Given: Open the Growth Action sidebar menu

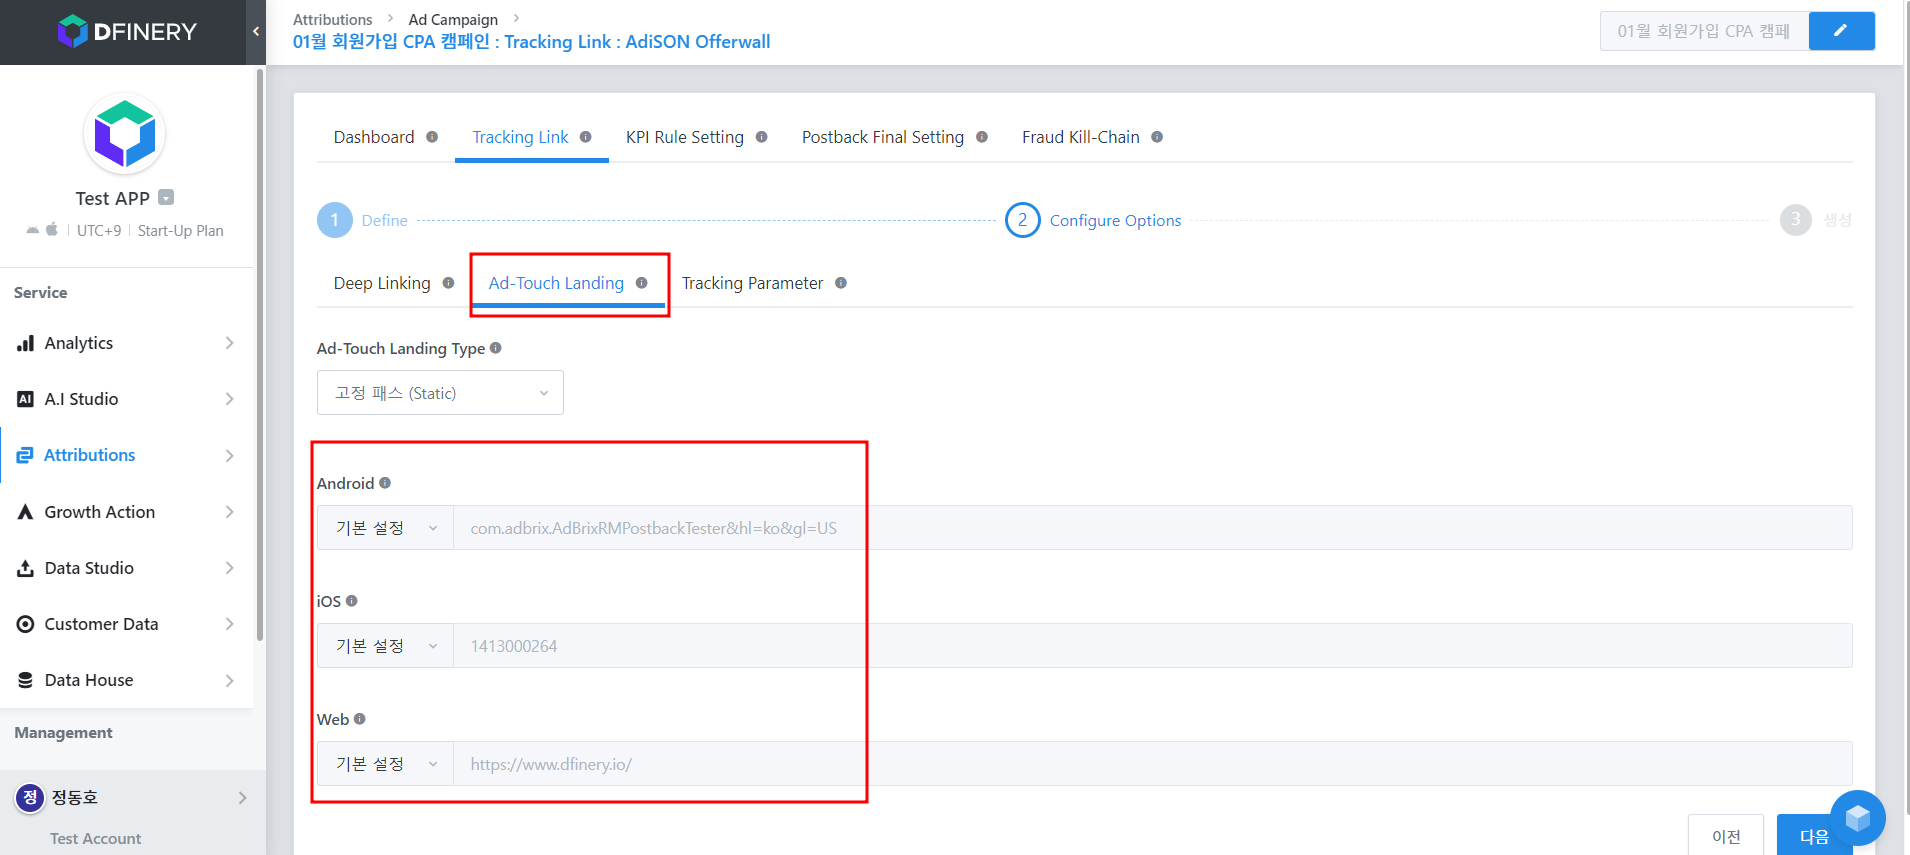Looking at the screenshot, I should click(x=126, y=512).
